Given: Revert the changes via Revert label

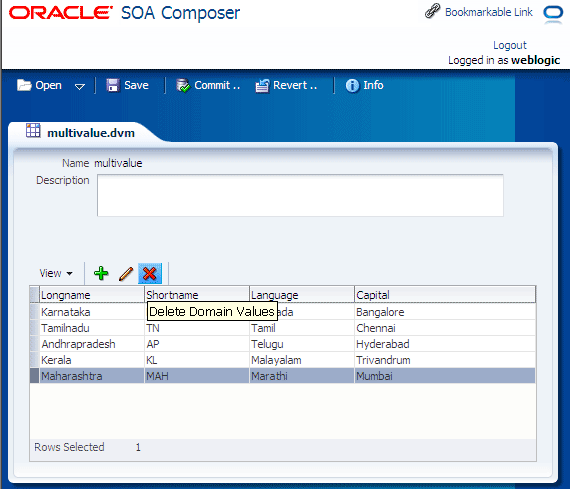Looking at the screenshot, I should [295, 85].
